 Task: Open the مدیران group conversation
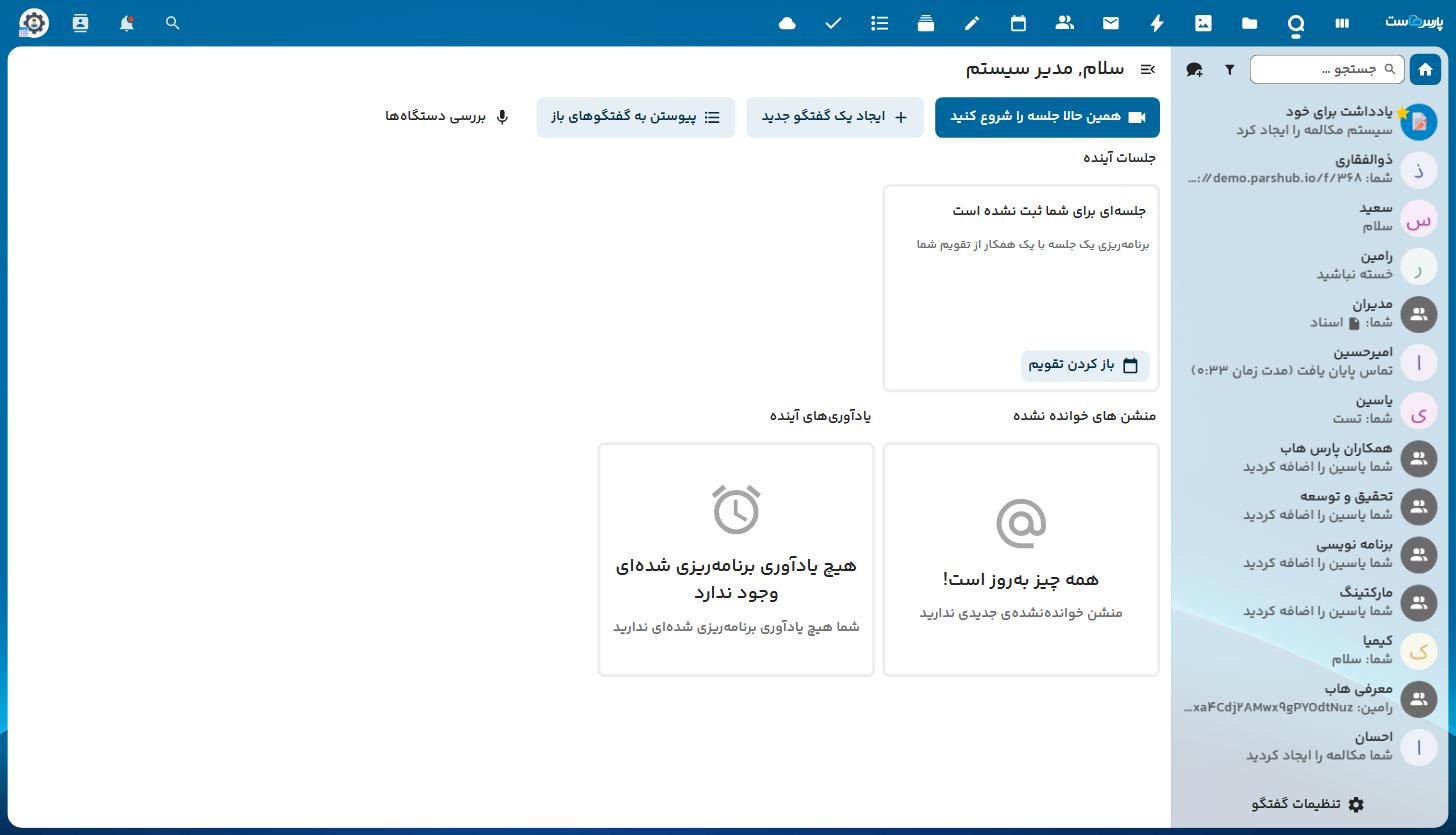(x=1310, y=314)
